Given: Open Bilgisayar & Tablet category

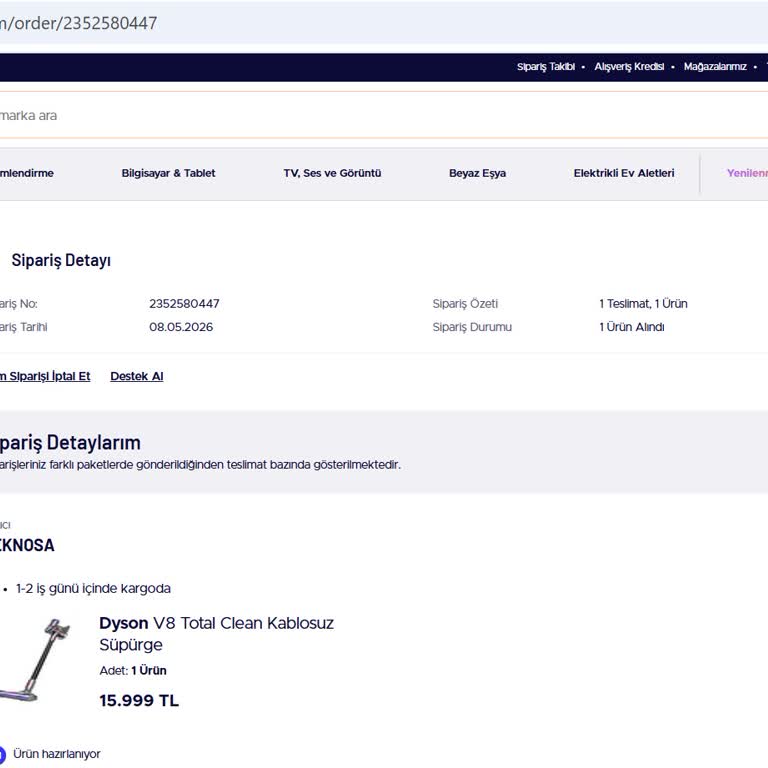Looking at the screenshot, I should (x=168, y=173).
